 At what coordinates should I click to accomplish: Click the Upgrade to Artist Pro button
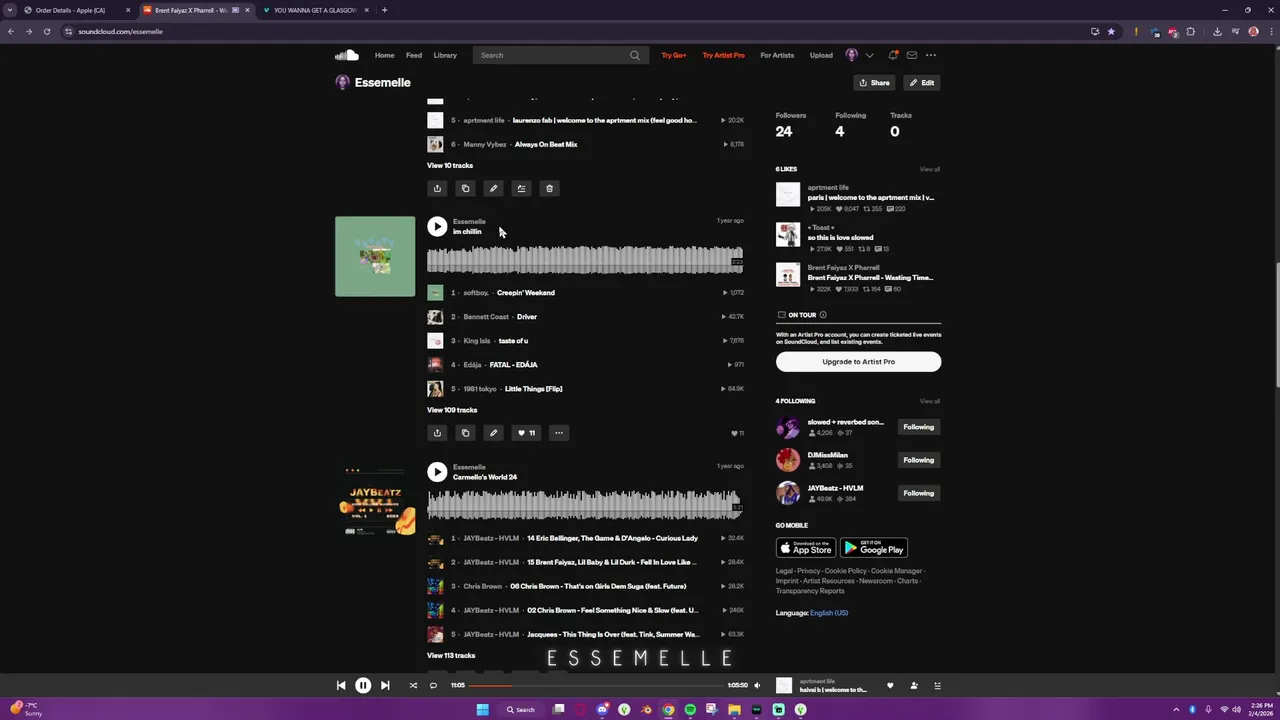[858, 361]
